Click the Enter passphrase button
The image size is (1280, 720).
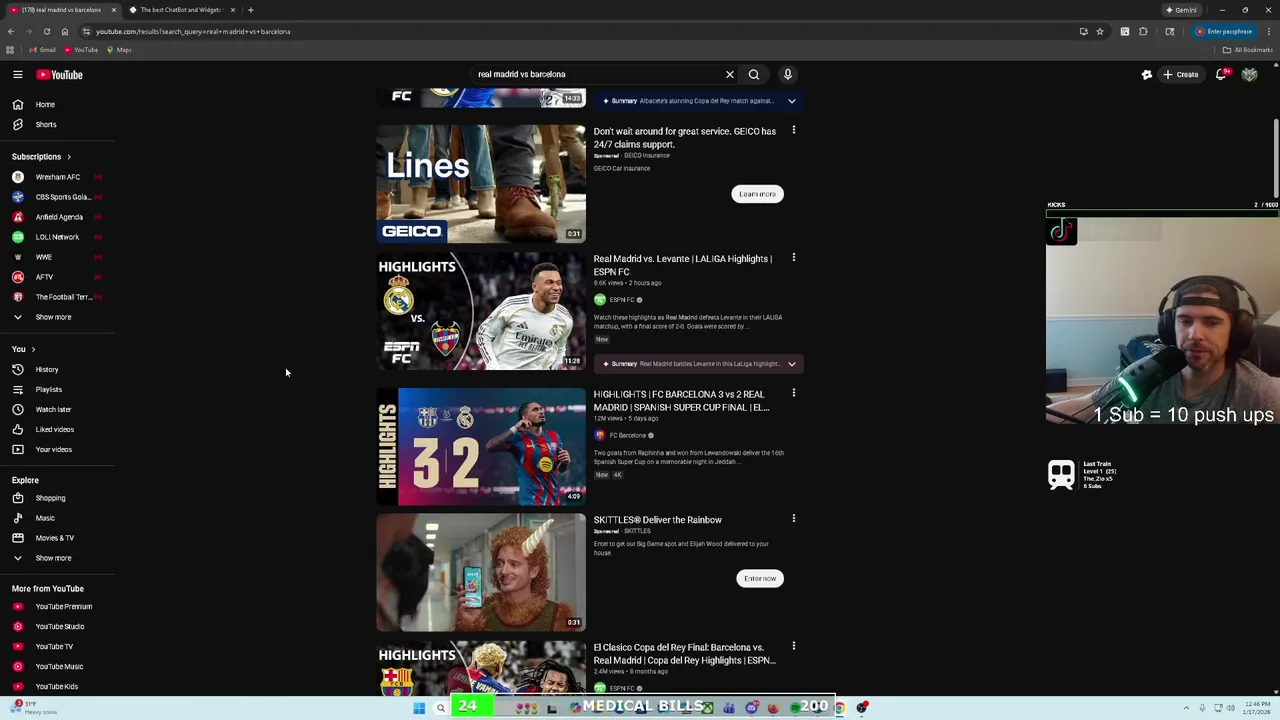click(x=1224, y=31)
